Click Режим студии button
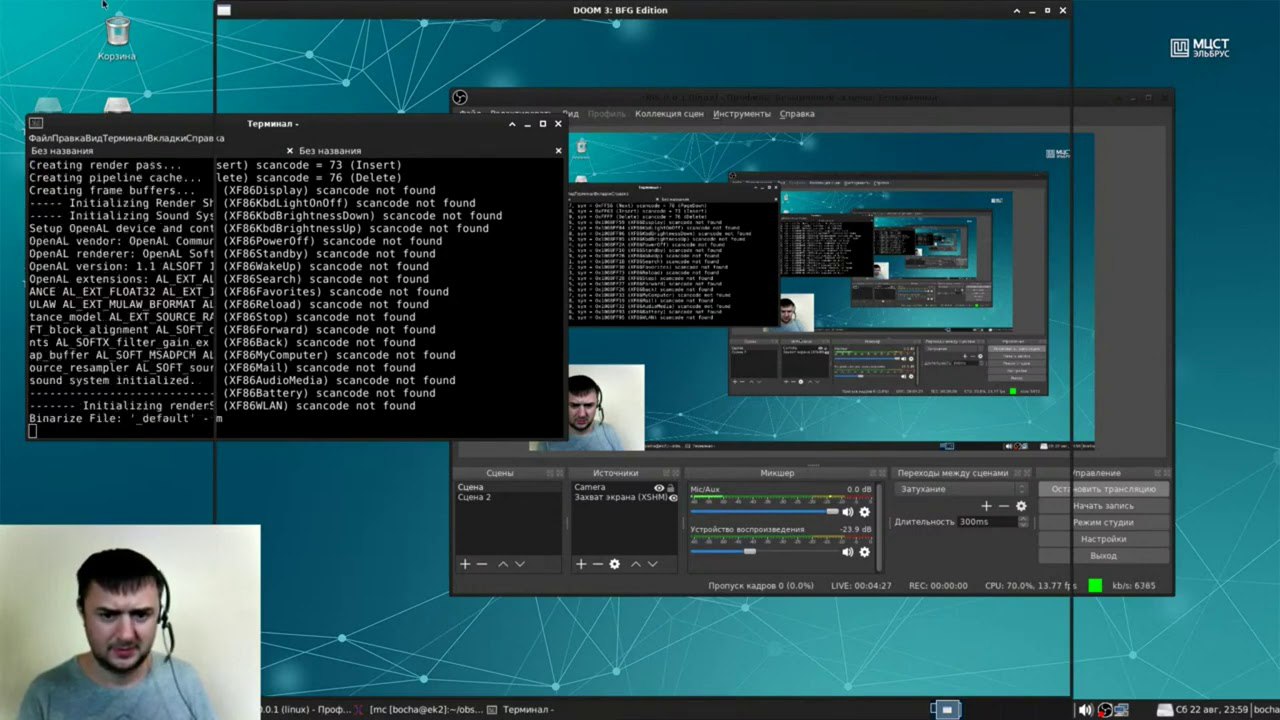The width and height of the screenshot is (1280, 720). pyautogui.click(x=1103, y=522)
